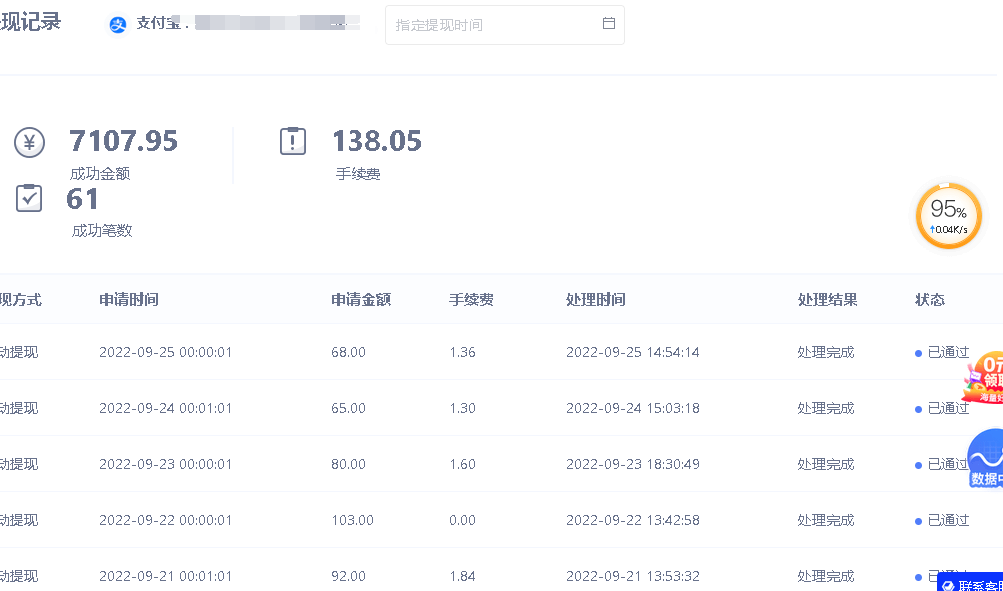Click the 103.00 amount cell
Viewport: 1003px width, 591px height.
tap(352, 520)
